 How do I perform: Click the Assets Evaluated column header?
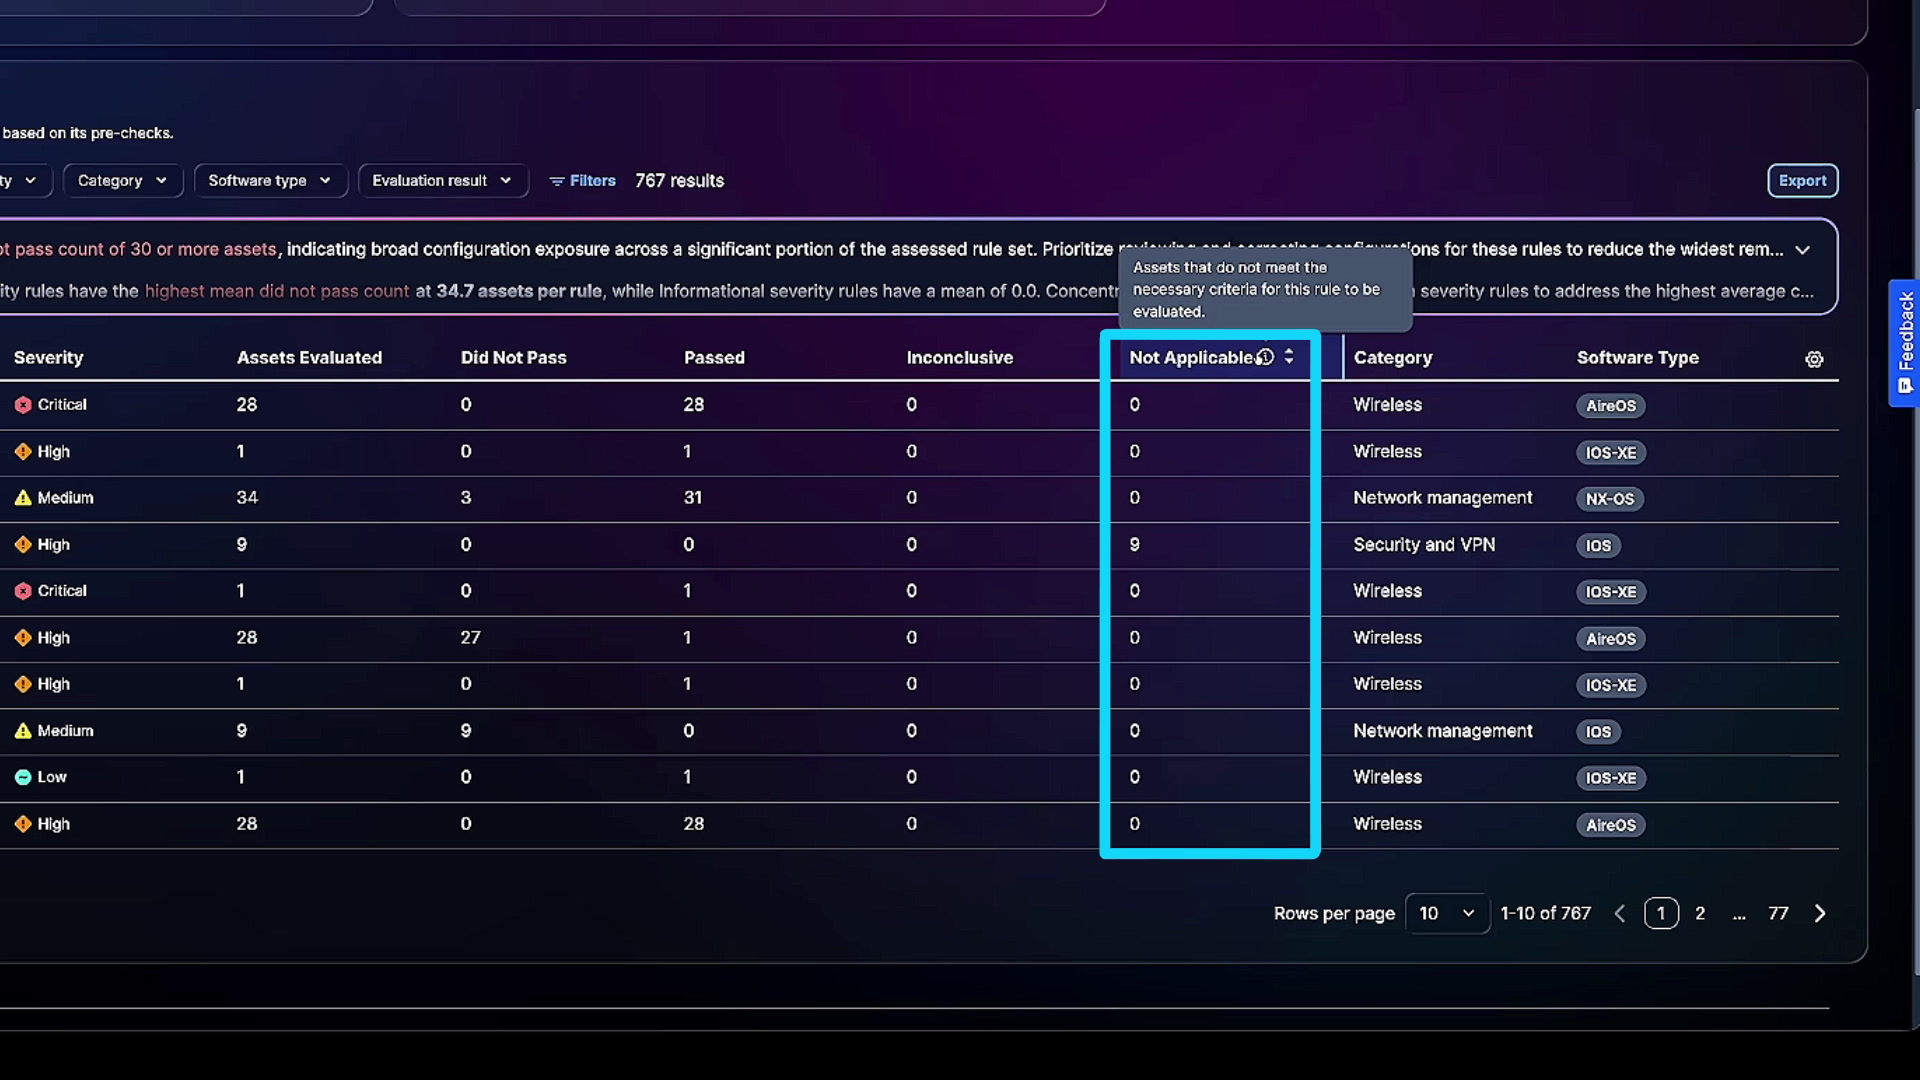tap(309, 358)
